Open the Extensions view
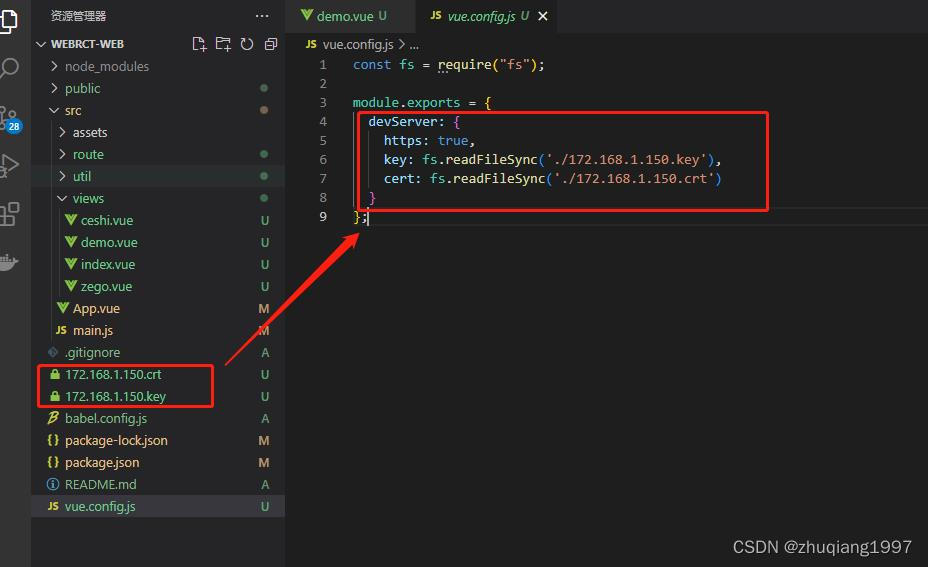 click(x=9, y=214)
